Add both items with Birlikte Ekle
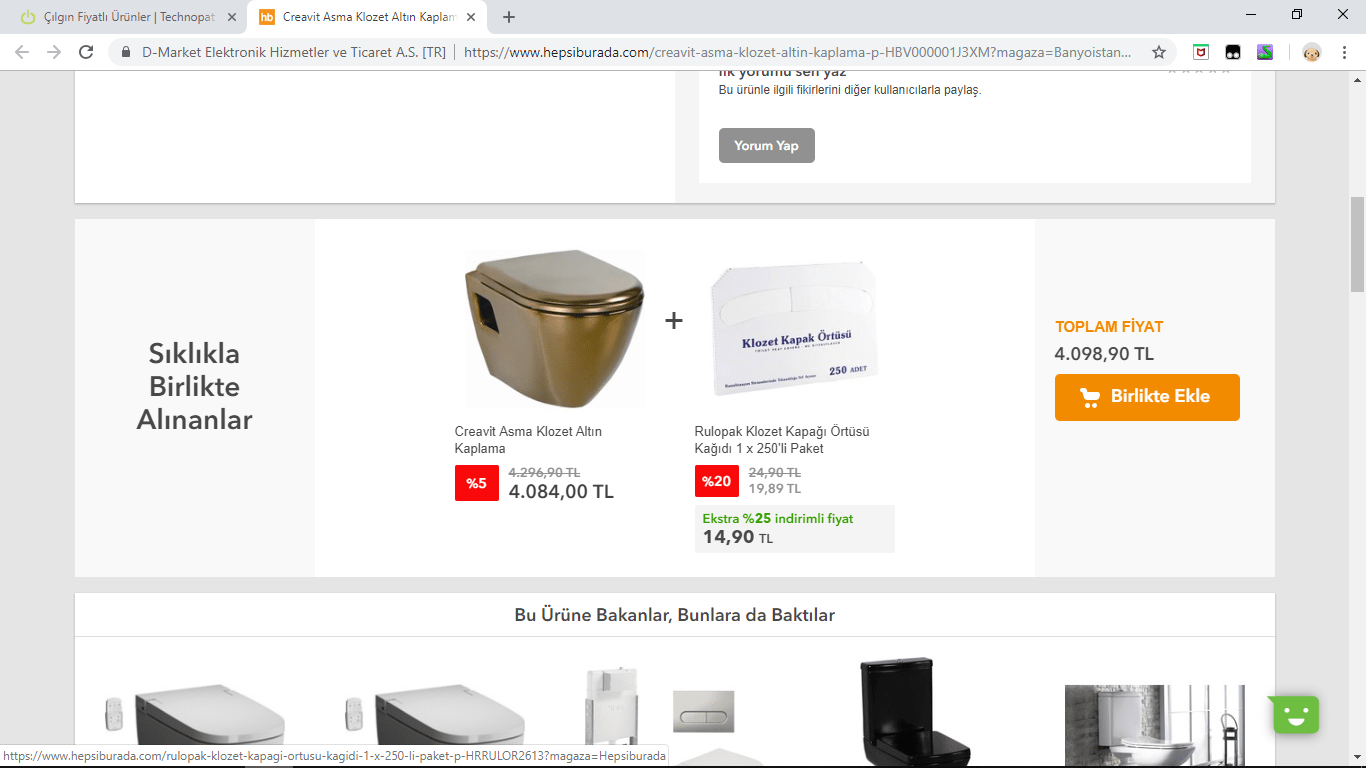The width and height of the screenshot is (1366, 768). 1147,397
